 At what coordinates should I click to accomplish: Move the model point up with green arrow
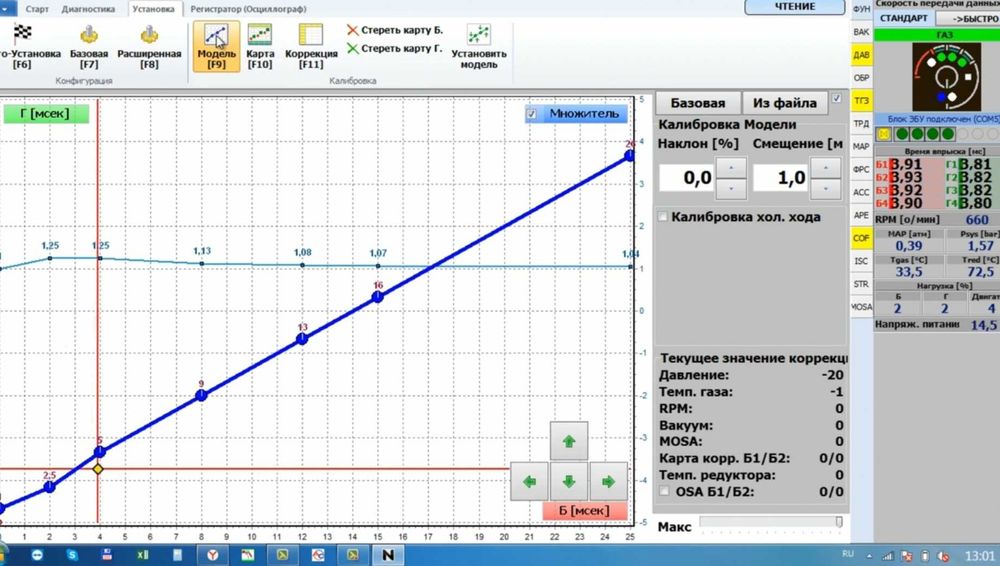tap(569, 441)
